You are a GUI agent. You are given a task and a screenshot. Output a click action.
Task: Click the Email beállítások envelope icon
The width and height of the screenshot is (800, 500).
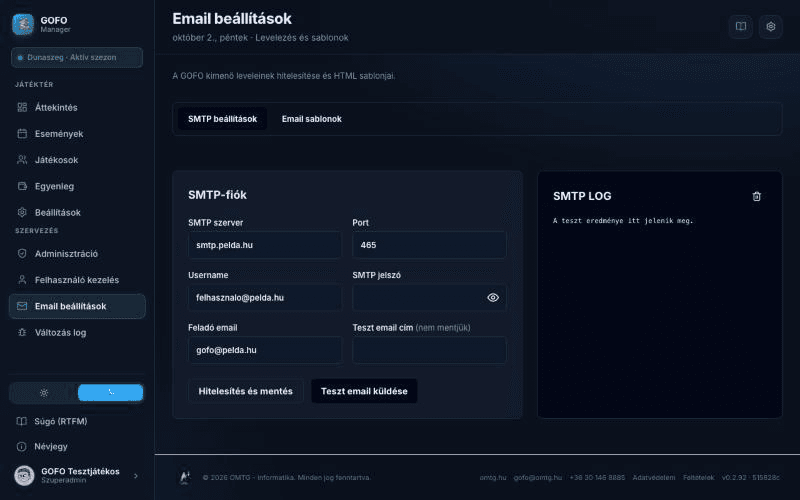[22, 306]
